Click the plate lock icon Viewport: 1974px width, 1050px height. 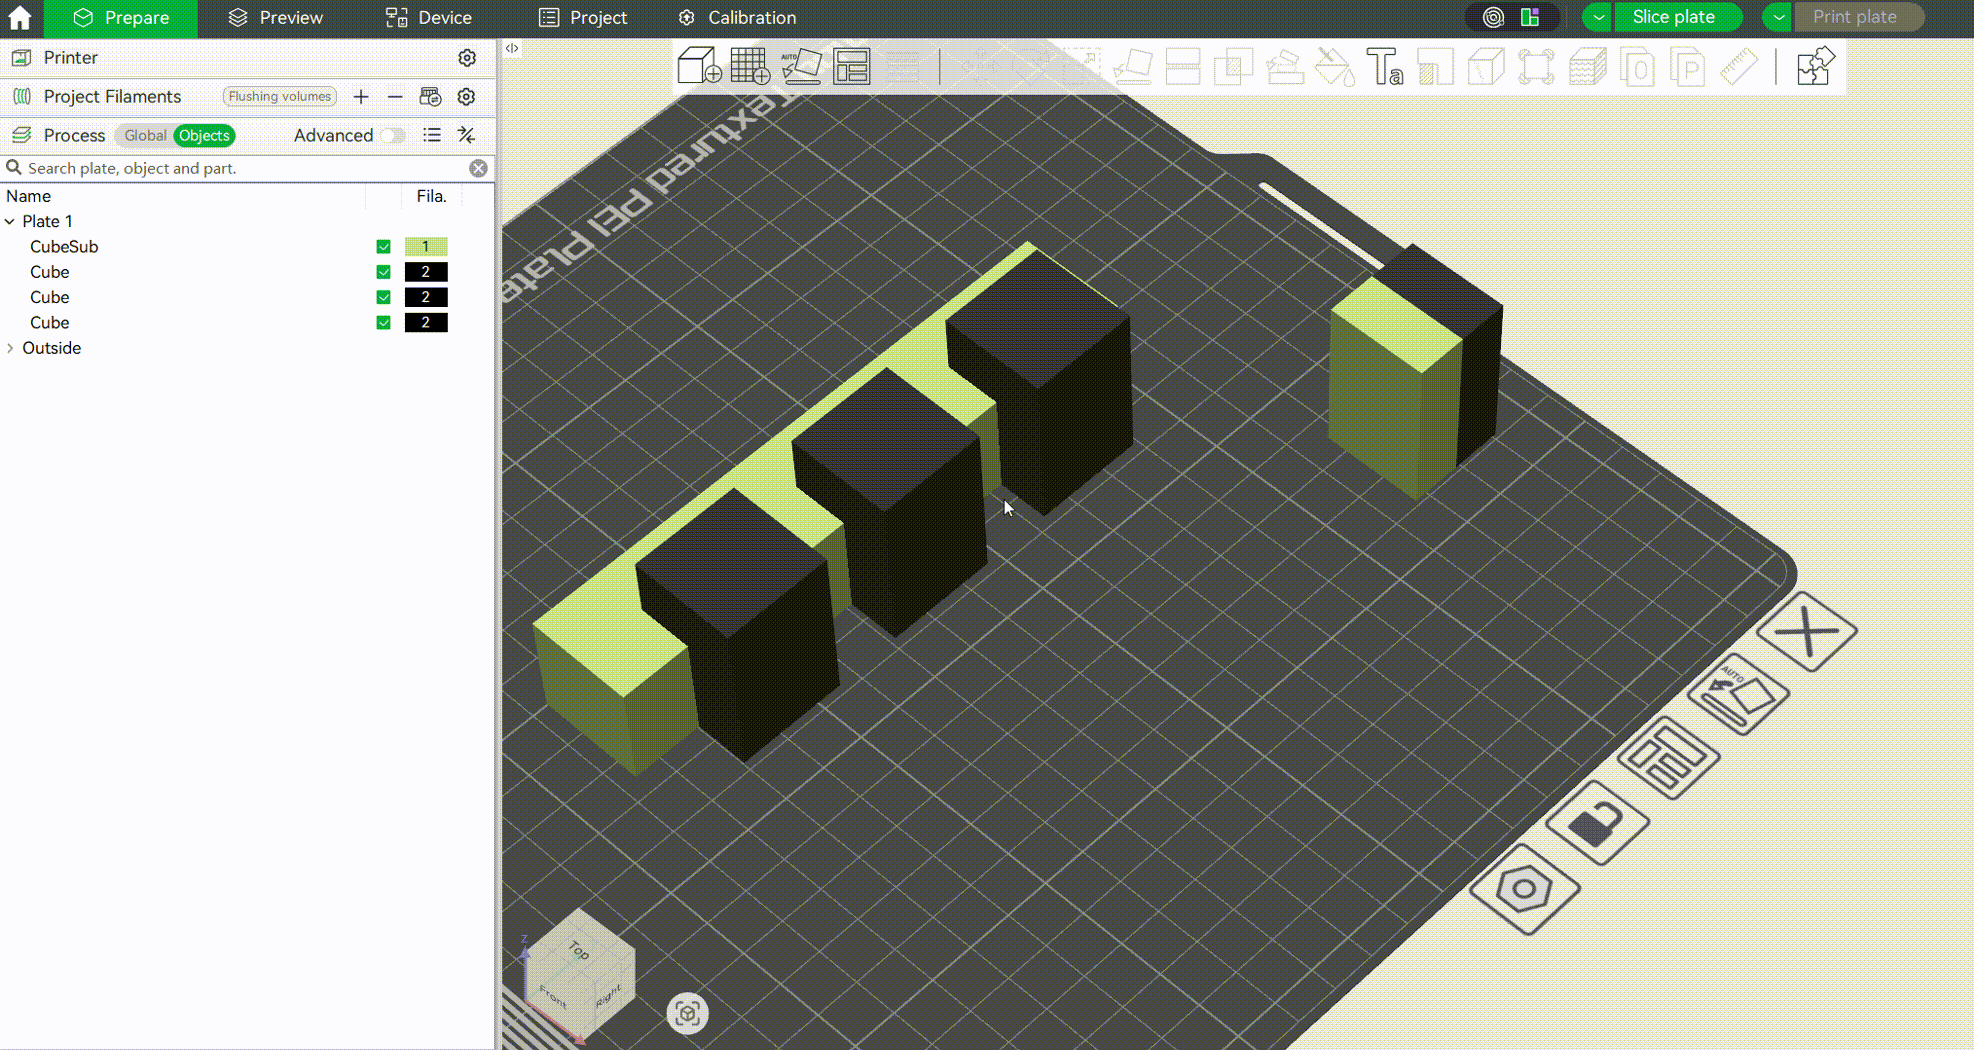pos(1597,822)
